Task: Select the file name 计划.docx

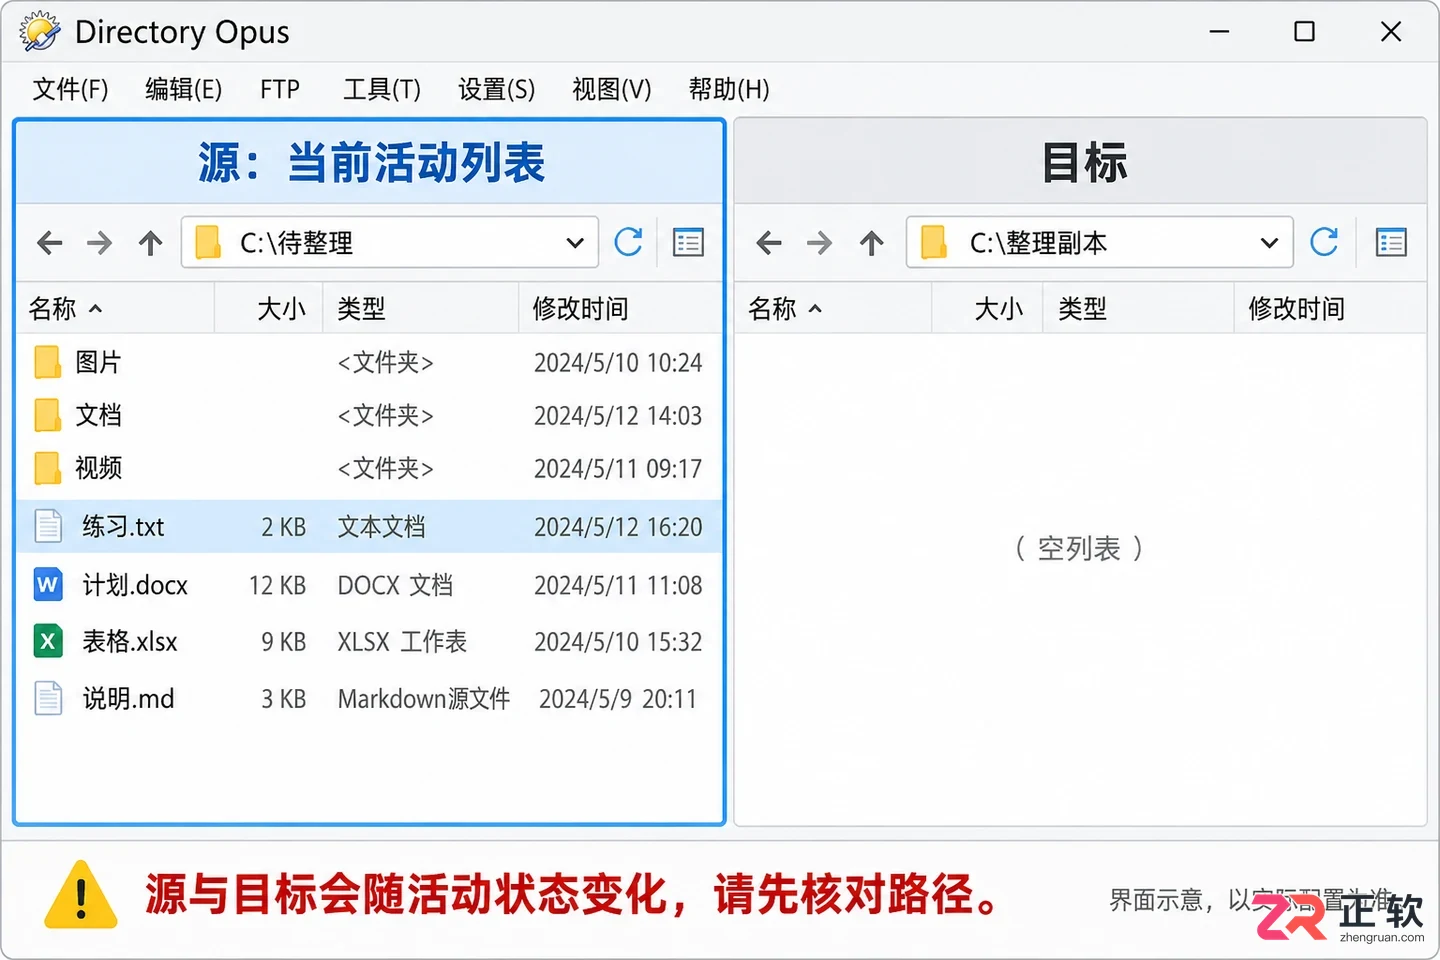Action: click(x=135, y=585)
